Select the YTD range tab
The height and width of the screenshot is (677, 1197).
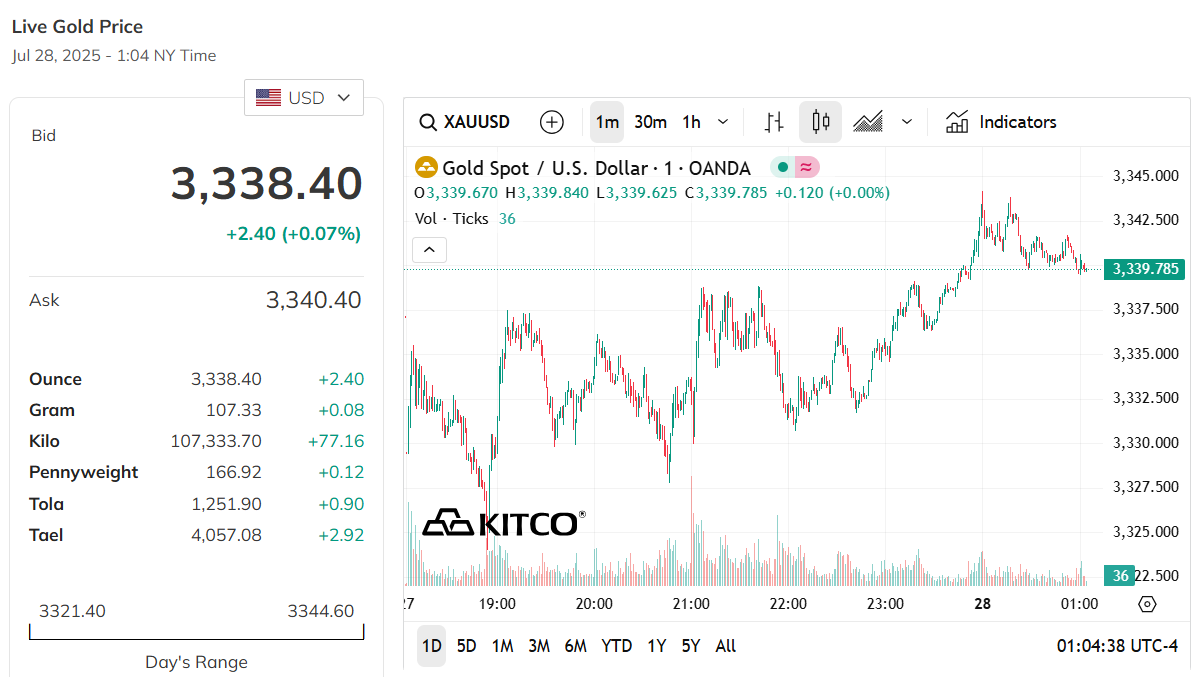(x=616, y=646)
